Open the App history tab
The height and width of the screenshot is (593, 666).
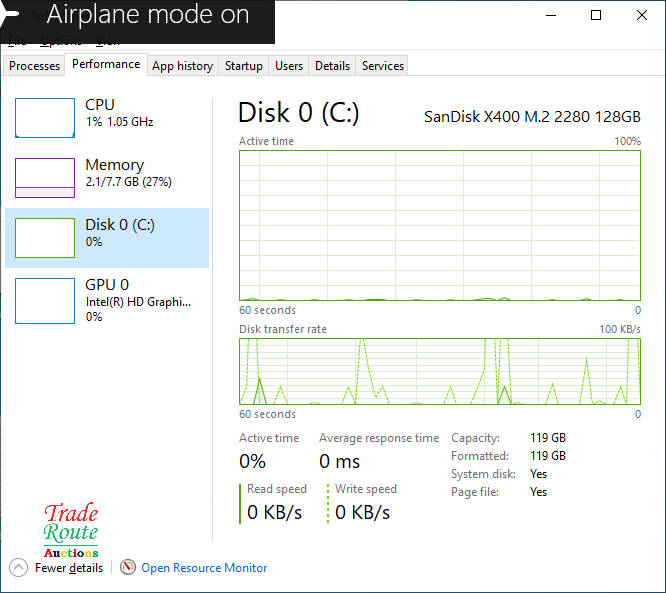(x=182, y=66)
